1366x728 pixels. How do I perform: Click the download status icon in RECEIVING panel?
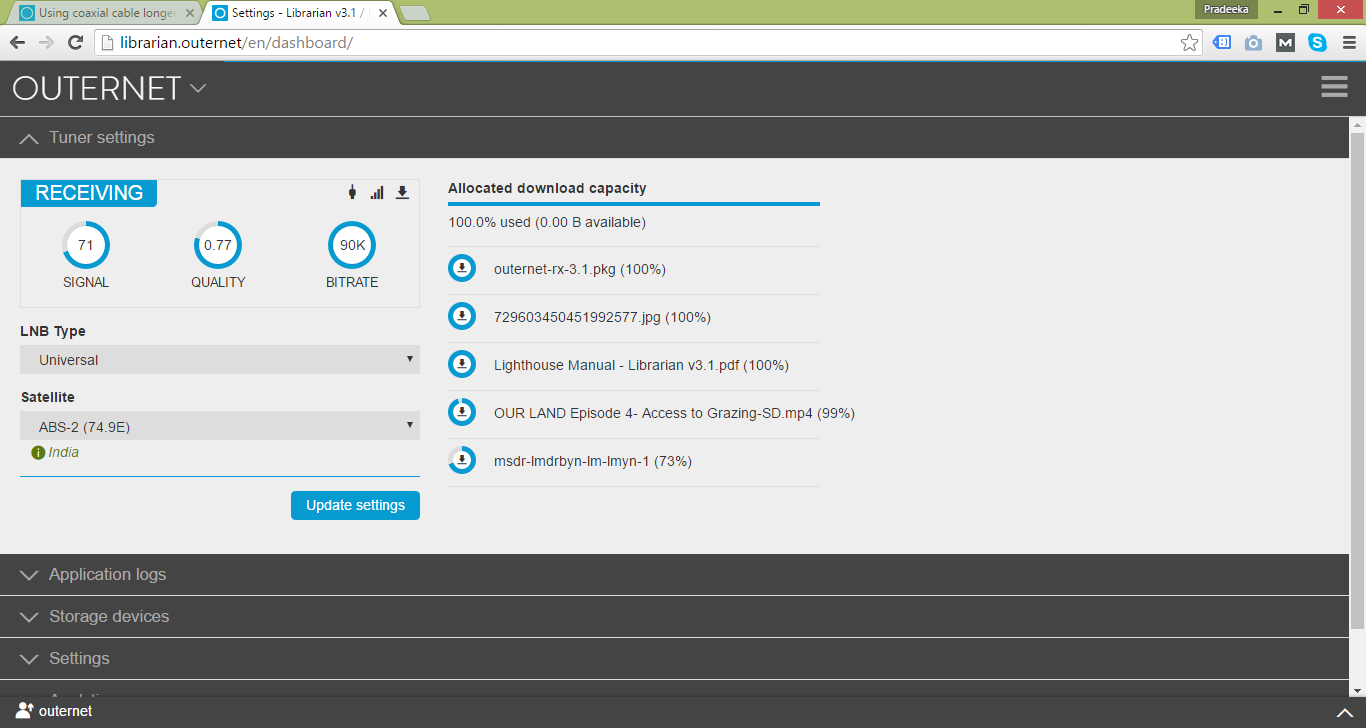pos(402,193)
